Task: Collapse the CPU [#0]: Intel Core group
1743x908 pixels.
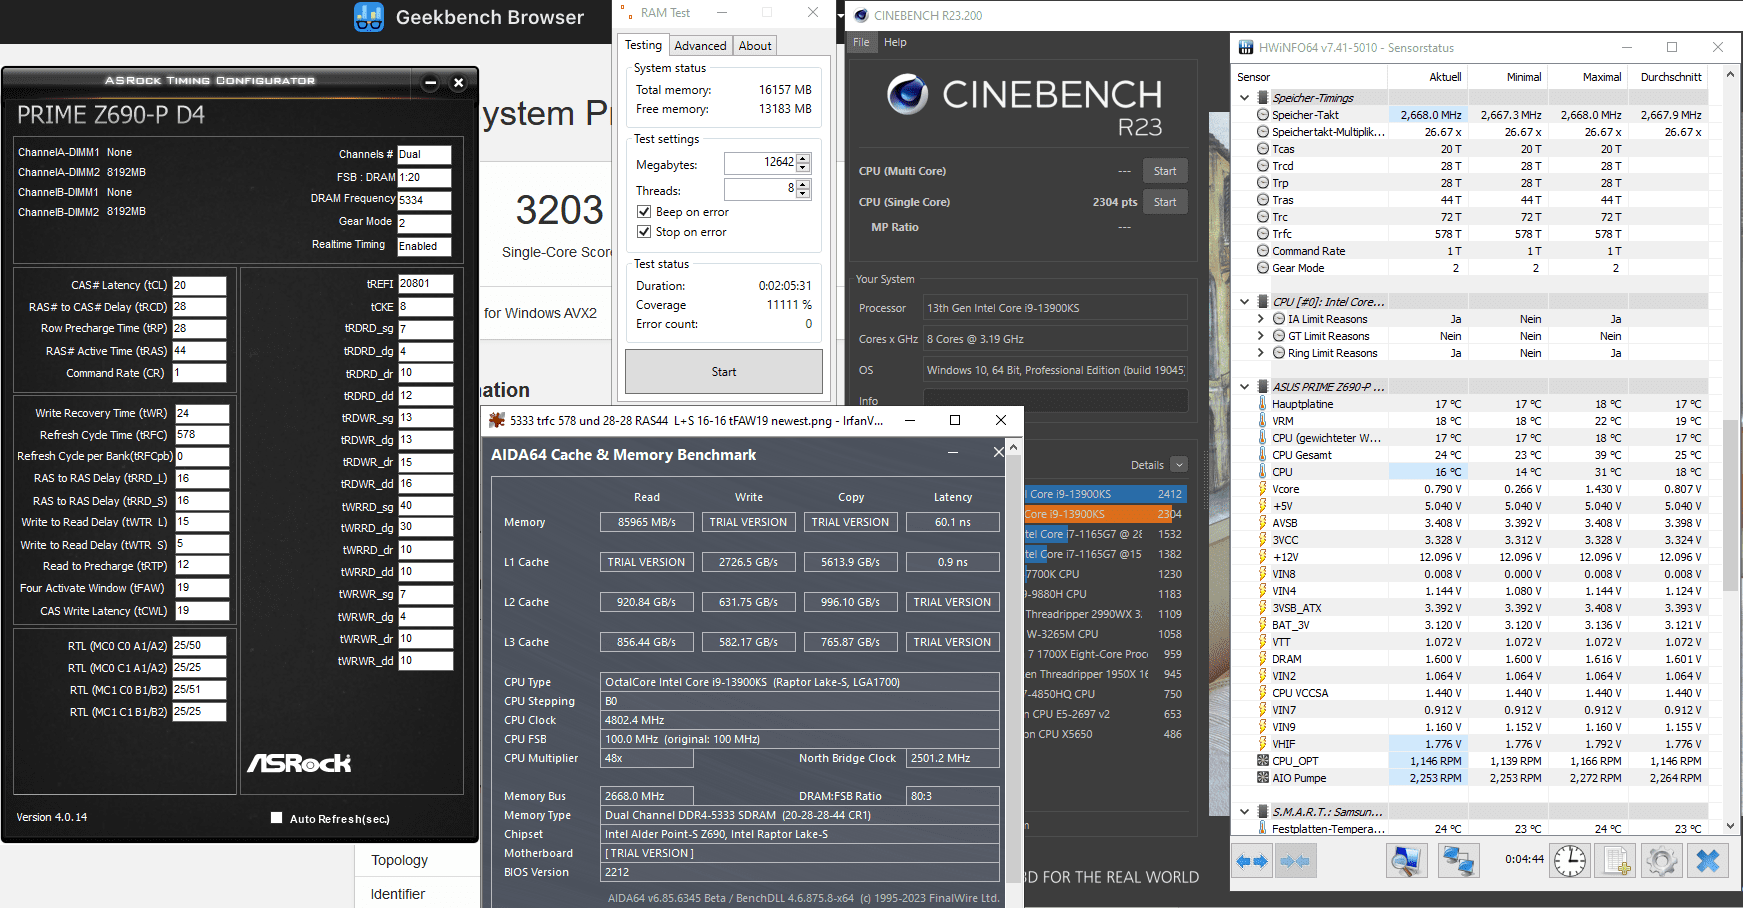Action: 1244,301
